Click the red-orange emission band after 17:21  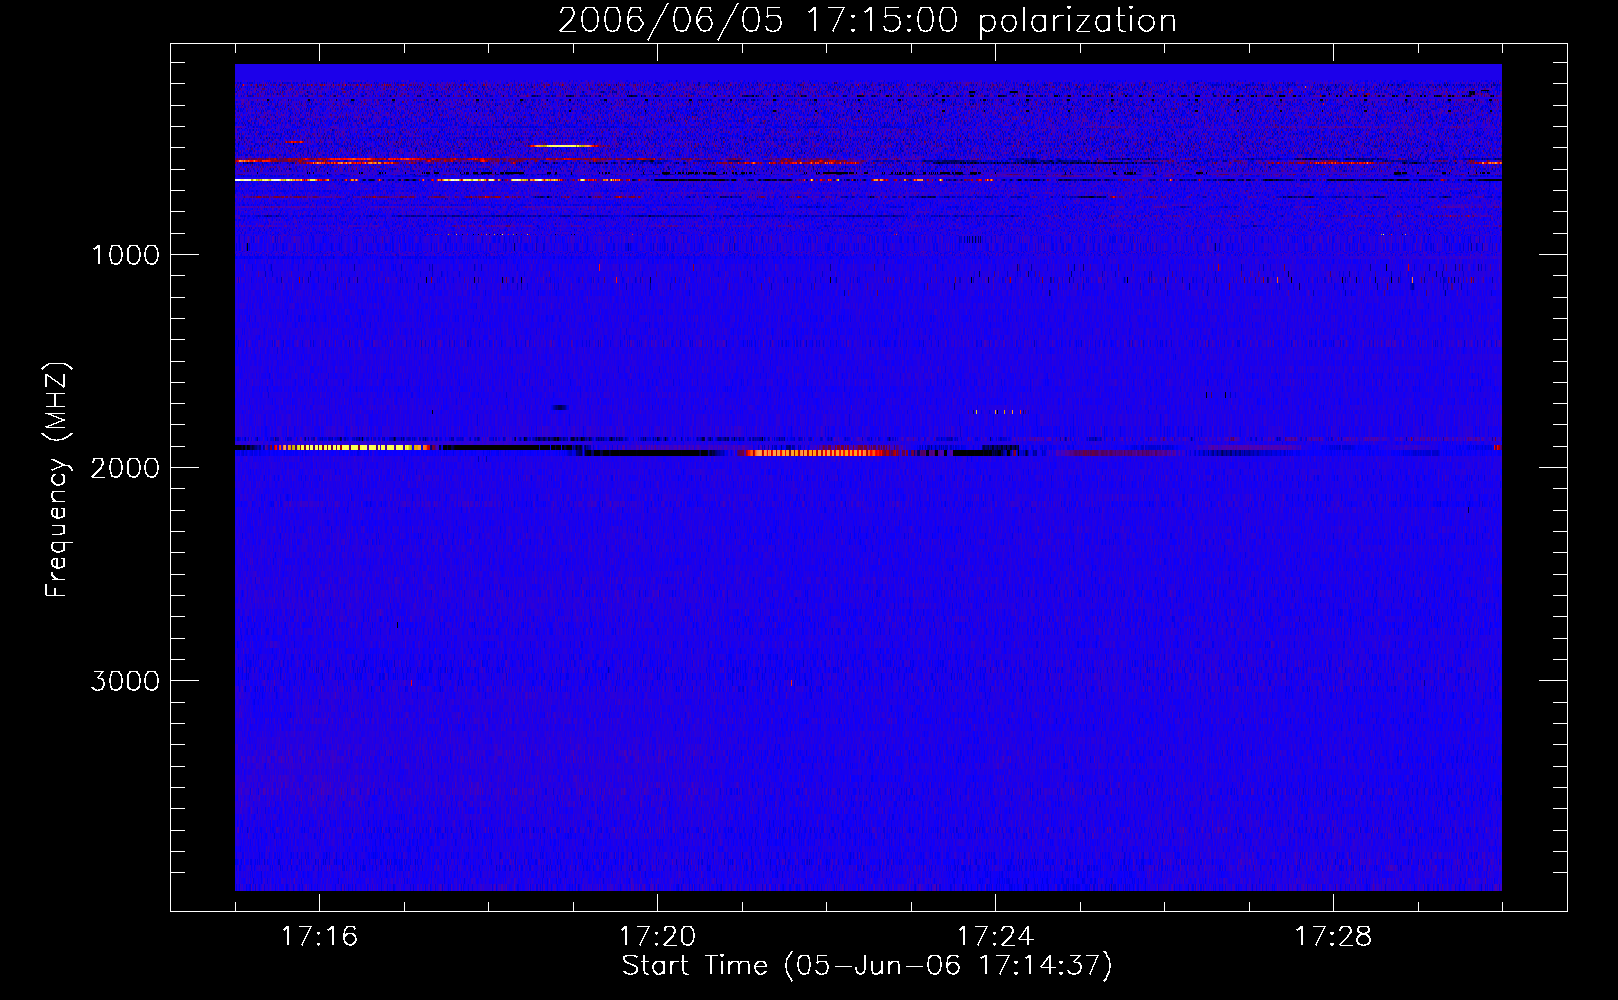pos(820,453)
